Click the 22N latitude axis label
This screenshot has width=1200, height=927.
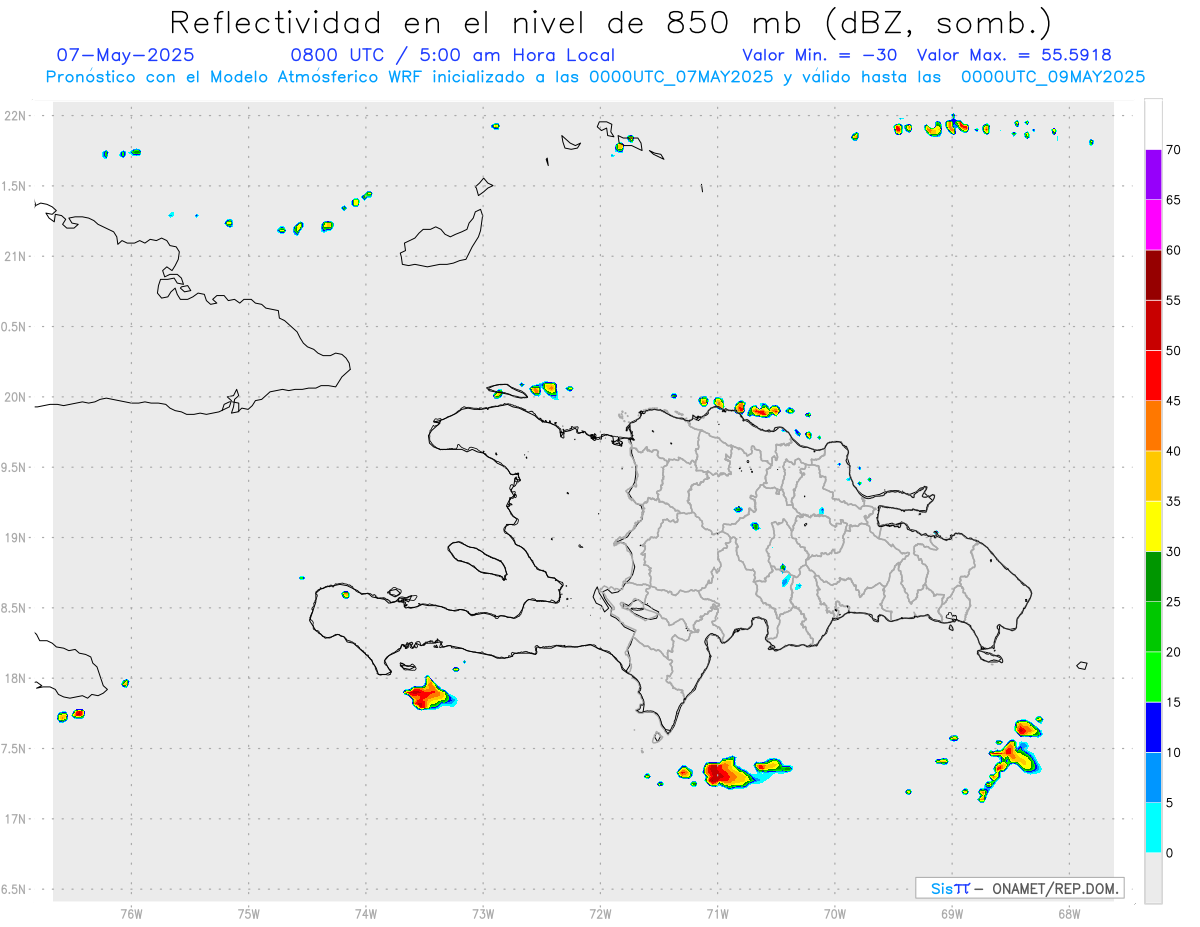[17, 116]
